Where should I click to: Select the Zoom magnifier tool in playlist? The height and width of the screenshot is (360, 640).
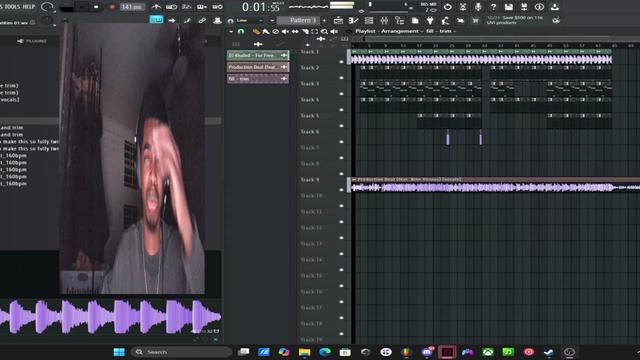pos(324,31)
